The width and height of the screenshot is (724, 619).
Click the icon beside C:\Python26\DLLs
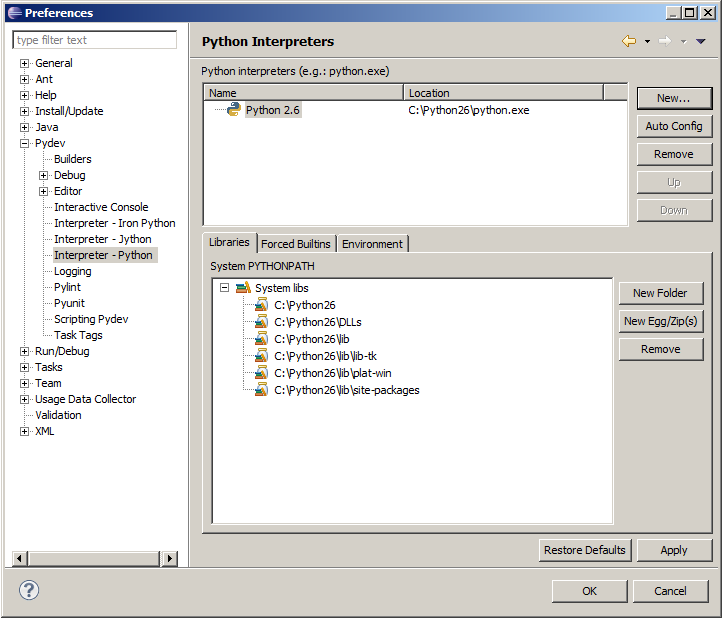coord(261,322)
